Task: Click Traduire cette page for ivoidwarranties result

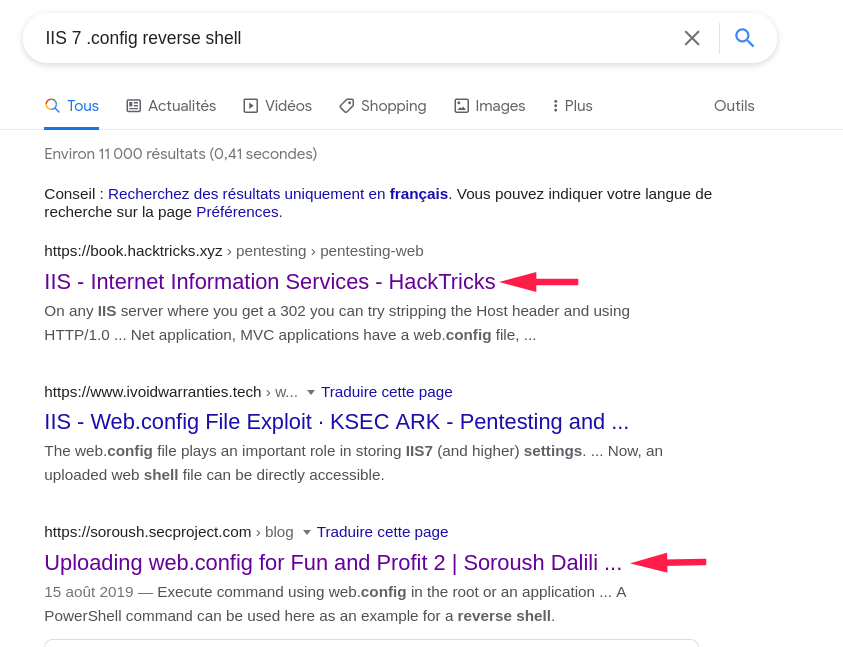Action: [x=387, y=392]
